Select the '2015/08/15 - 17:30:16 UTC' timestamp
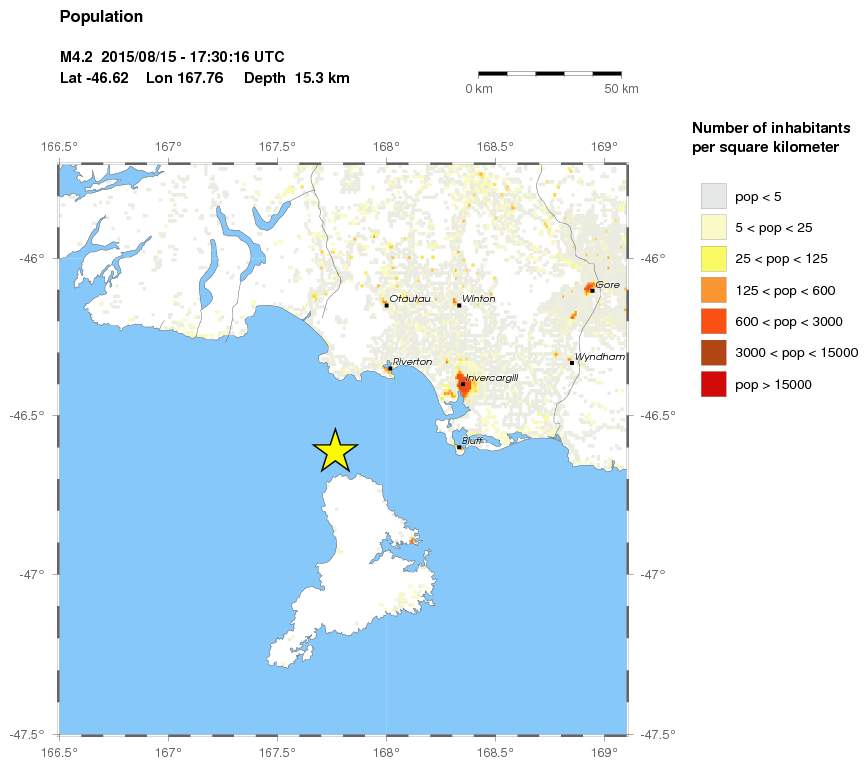This screenshot has height=767, width=868. point(193,57)
